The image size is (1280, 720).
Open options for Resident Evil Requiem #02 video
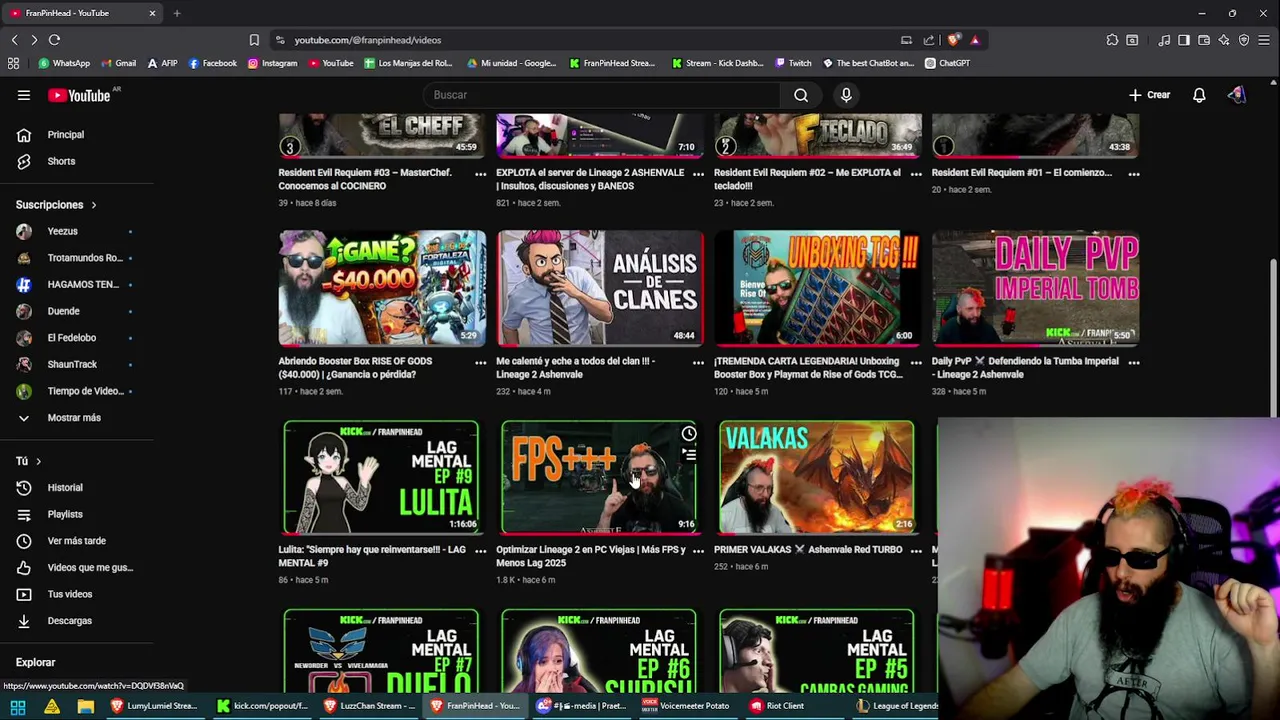(x=916, y=174)
